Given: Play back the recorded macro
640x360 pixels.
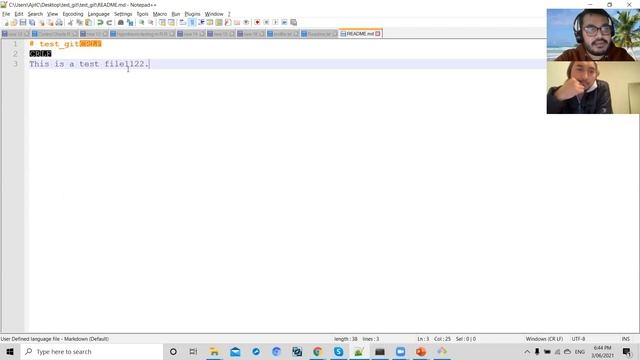Looking at the screenshot, I should pos(275,22).
